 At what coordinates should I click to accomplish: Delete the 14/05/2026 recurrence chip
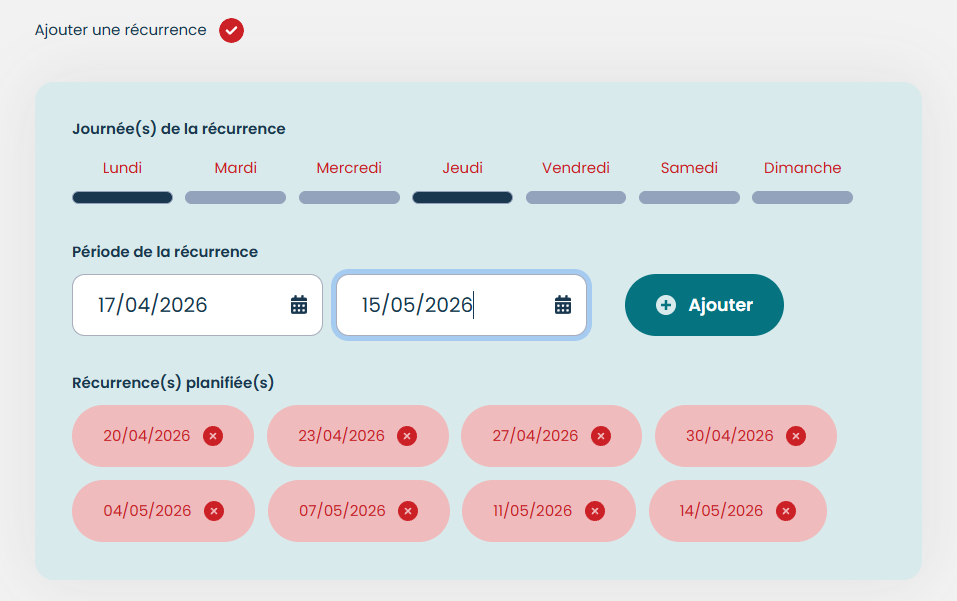(787, 511)
